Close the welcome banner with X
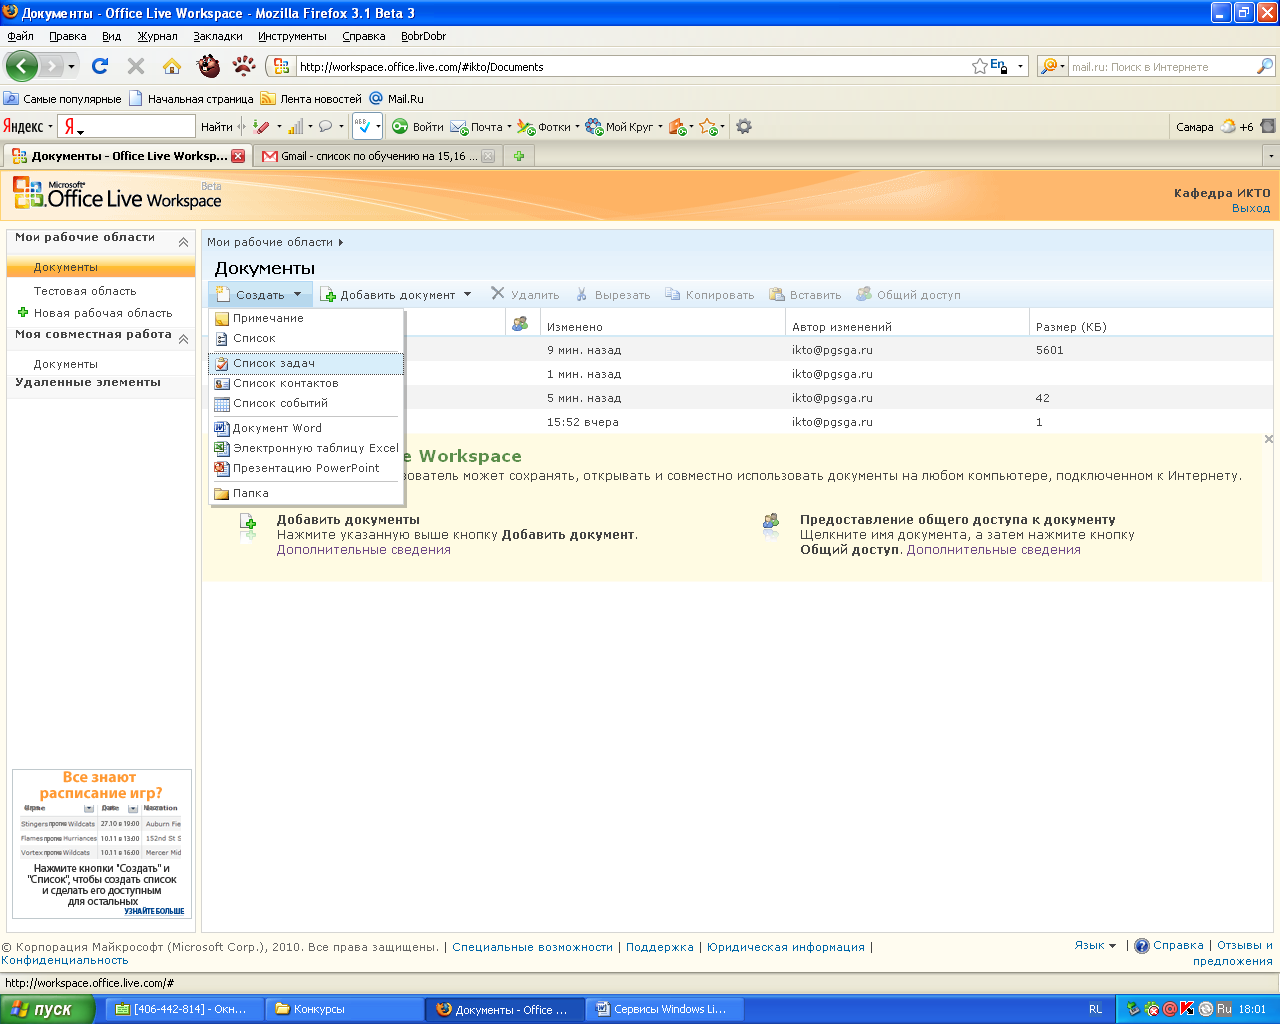Screen dimensions: 1280x1024 click(x=1269, y=439)
